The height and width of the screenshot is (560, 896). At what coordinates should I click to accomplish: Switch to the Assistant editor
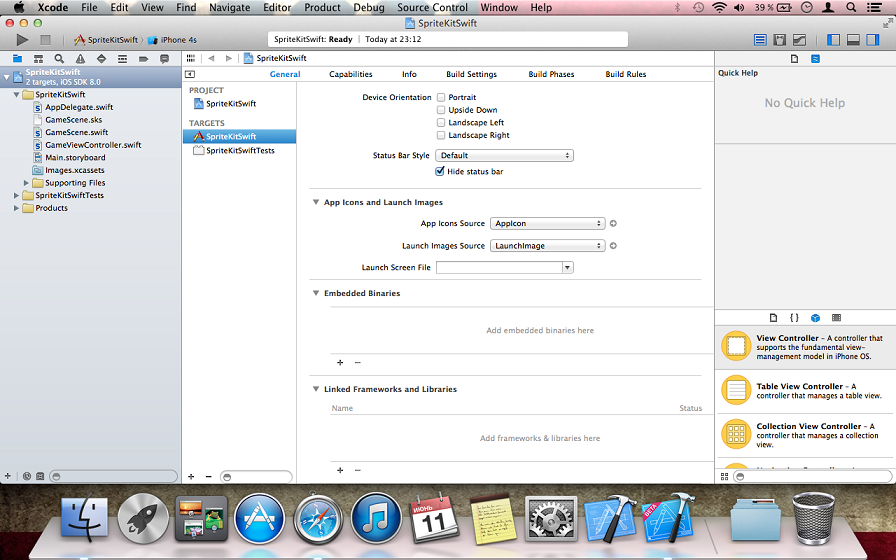pyautogui.click(x=779, y=39)
